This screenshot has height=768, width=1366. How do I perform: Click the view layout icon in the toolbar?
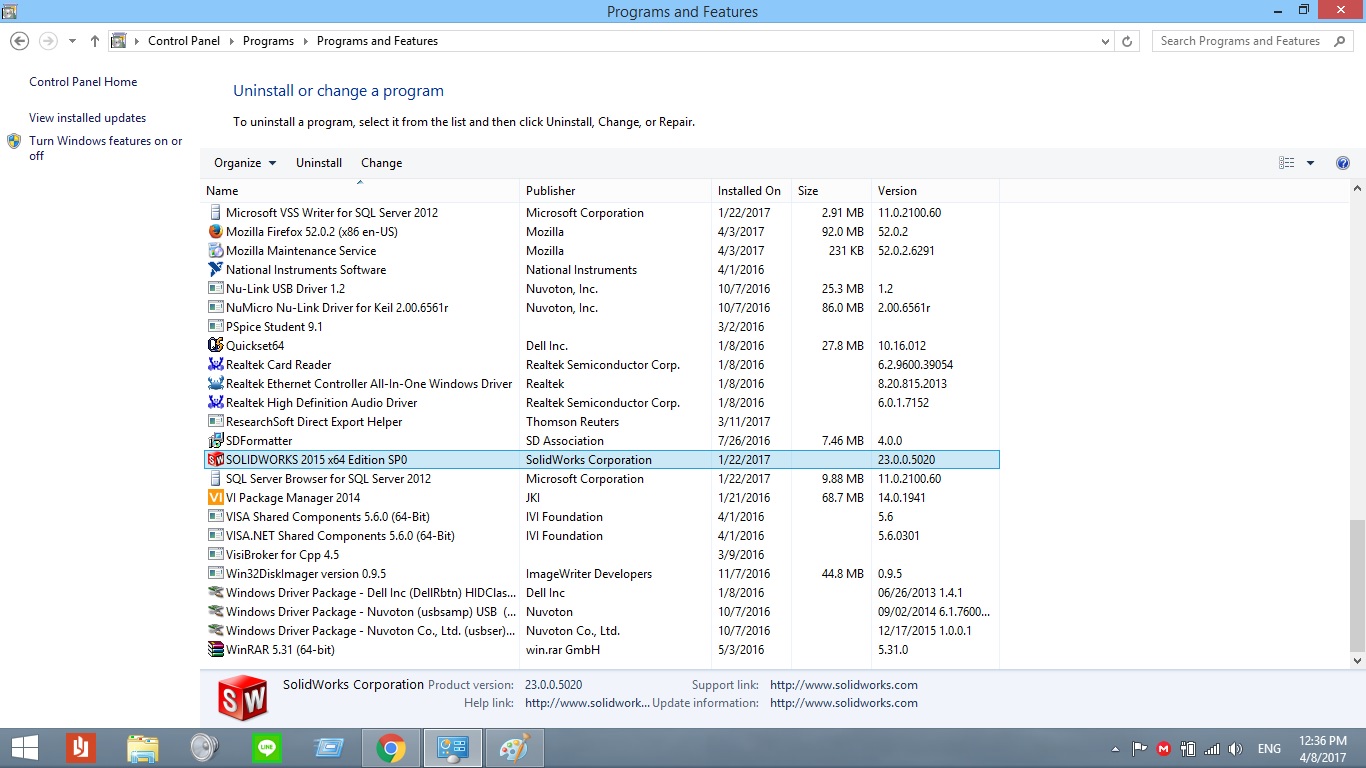coord(1287,163)
